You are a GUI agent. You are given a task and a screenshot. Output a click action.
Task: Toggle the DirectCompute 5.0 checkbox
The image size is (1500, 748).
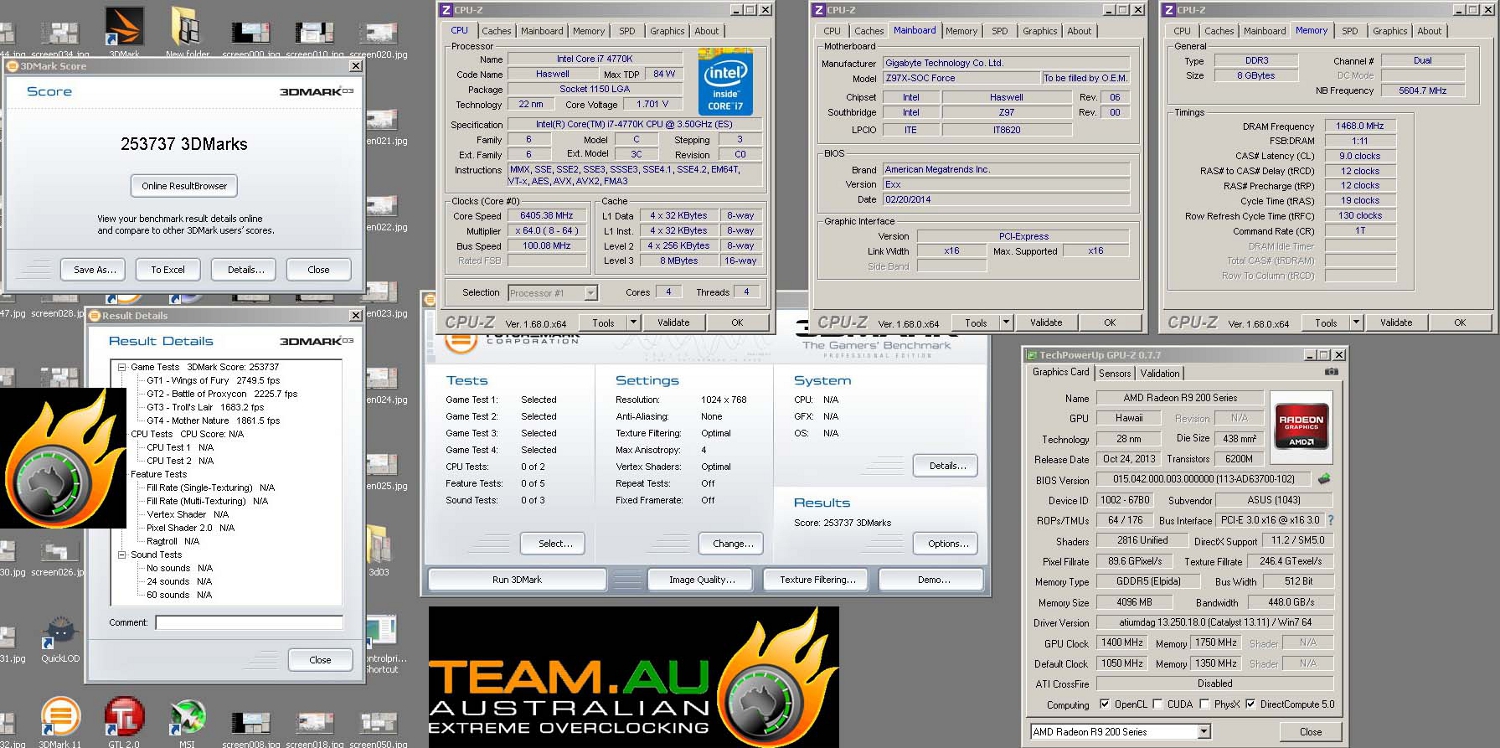pyautogui.click(x=1251, y=704)
